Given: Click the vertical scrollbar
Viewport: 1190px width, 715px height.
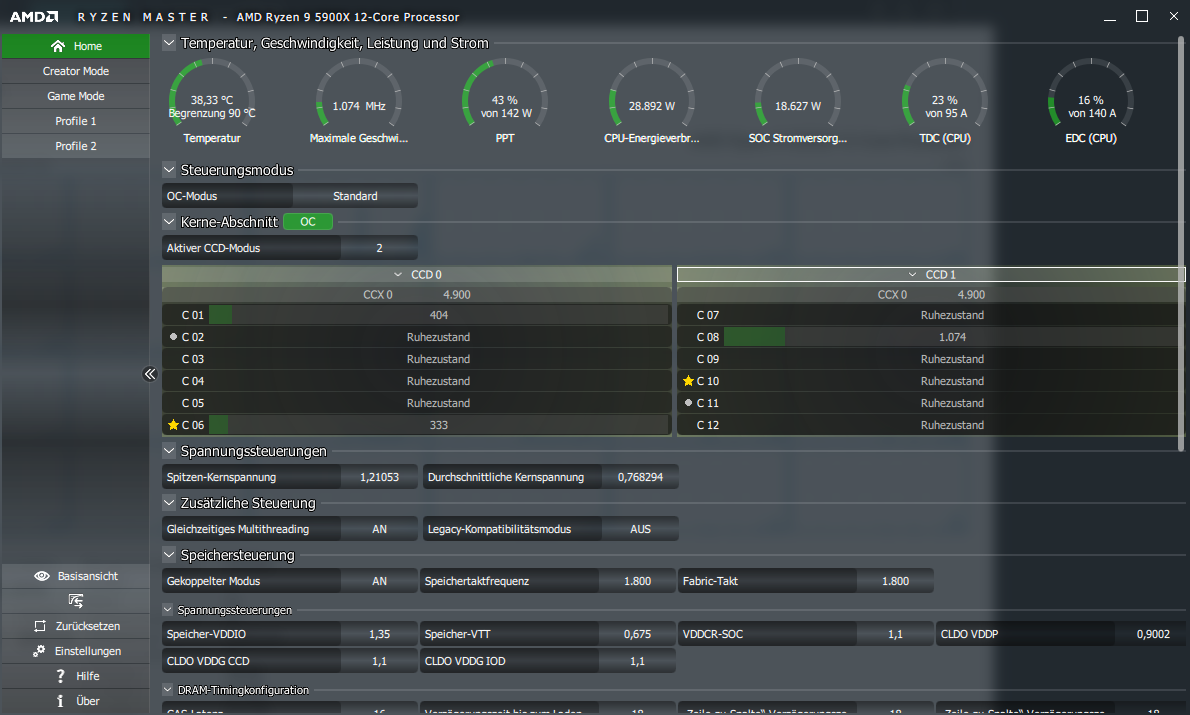Looking at the screenshot, I should pyautogui.click(x=1180, y=243).
